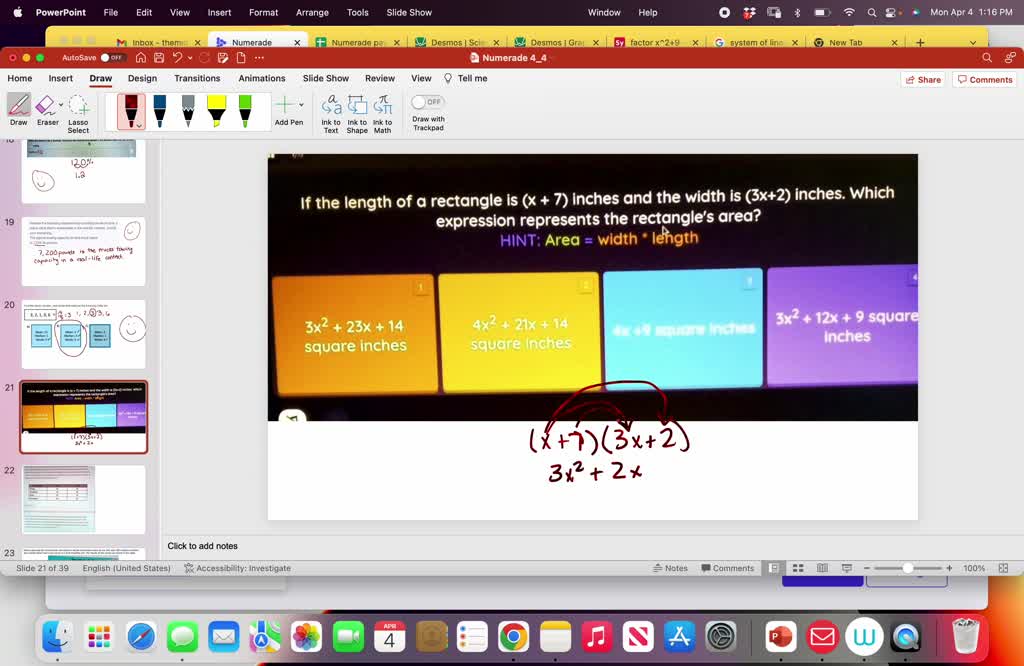Activate the Lasso Select tool
1024x666 pixels.
pyautogui.click(x=78, y=110)
